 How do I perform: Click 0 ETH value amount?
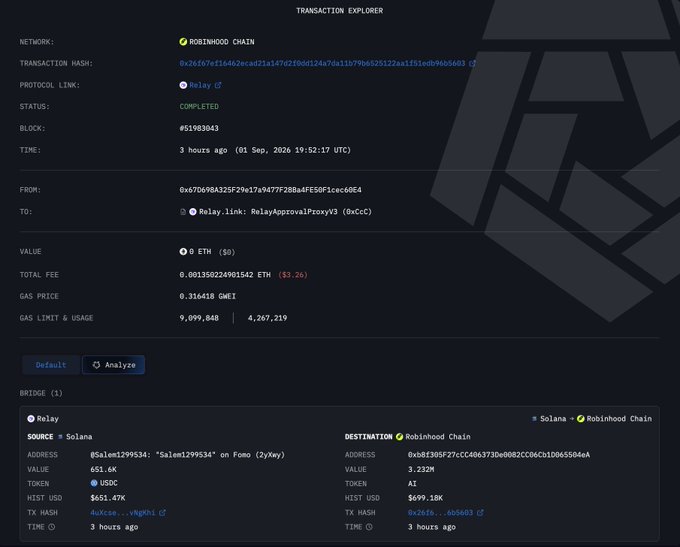tap(200, 252)
